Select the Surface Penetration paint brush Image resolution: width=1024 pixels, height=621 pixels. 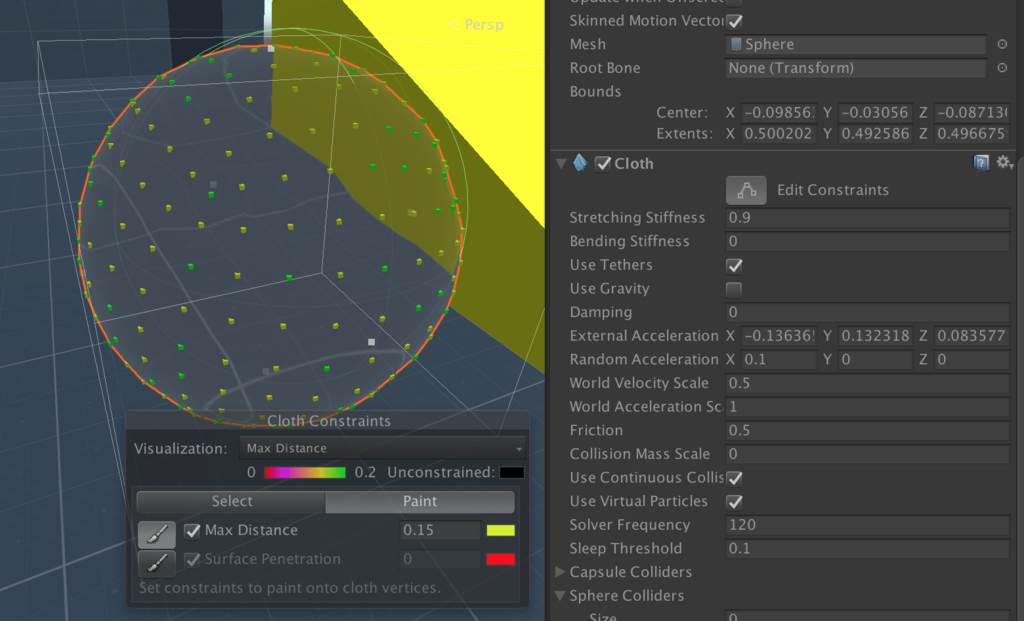[x=157, y=564]
